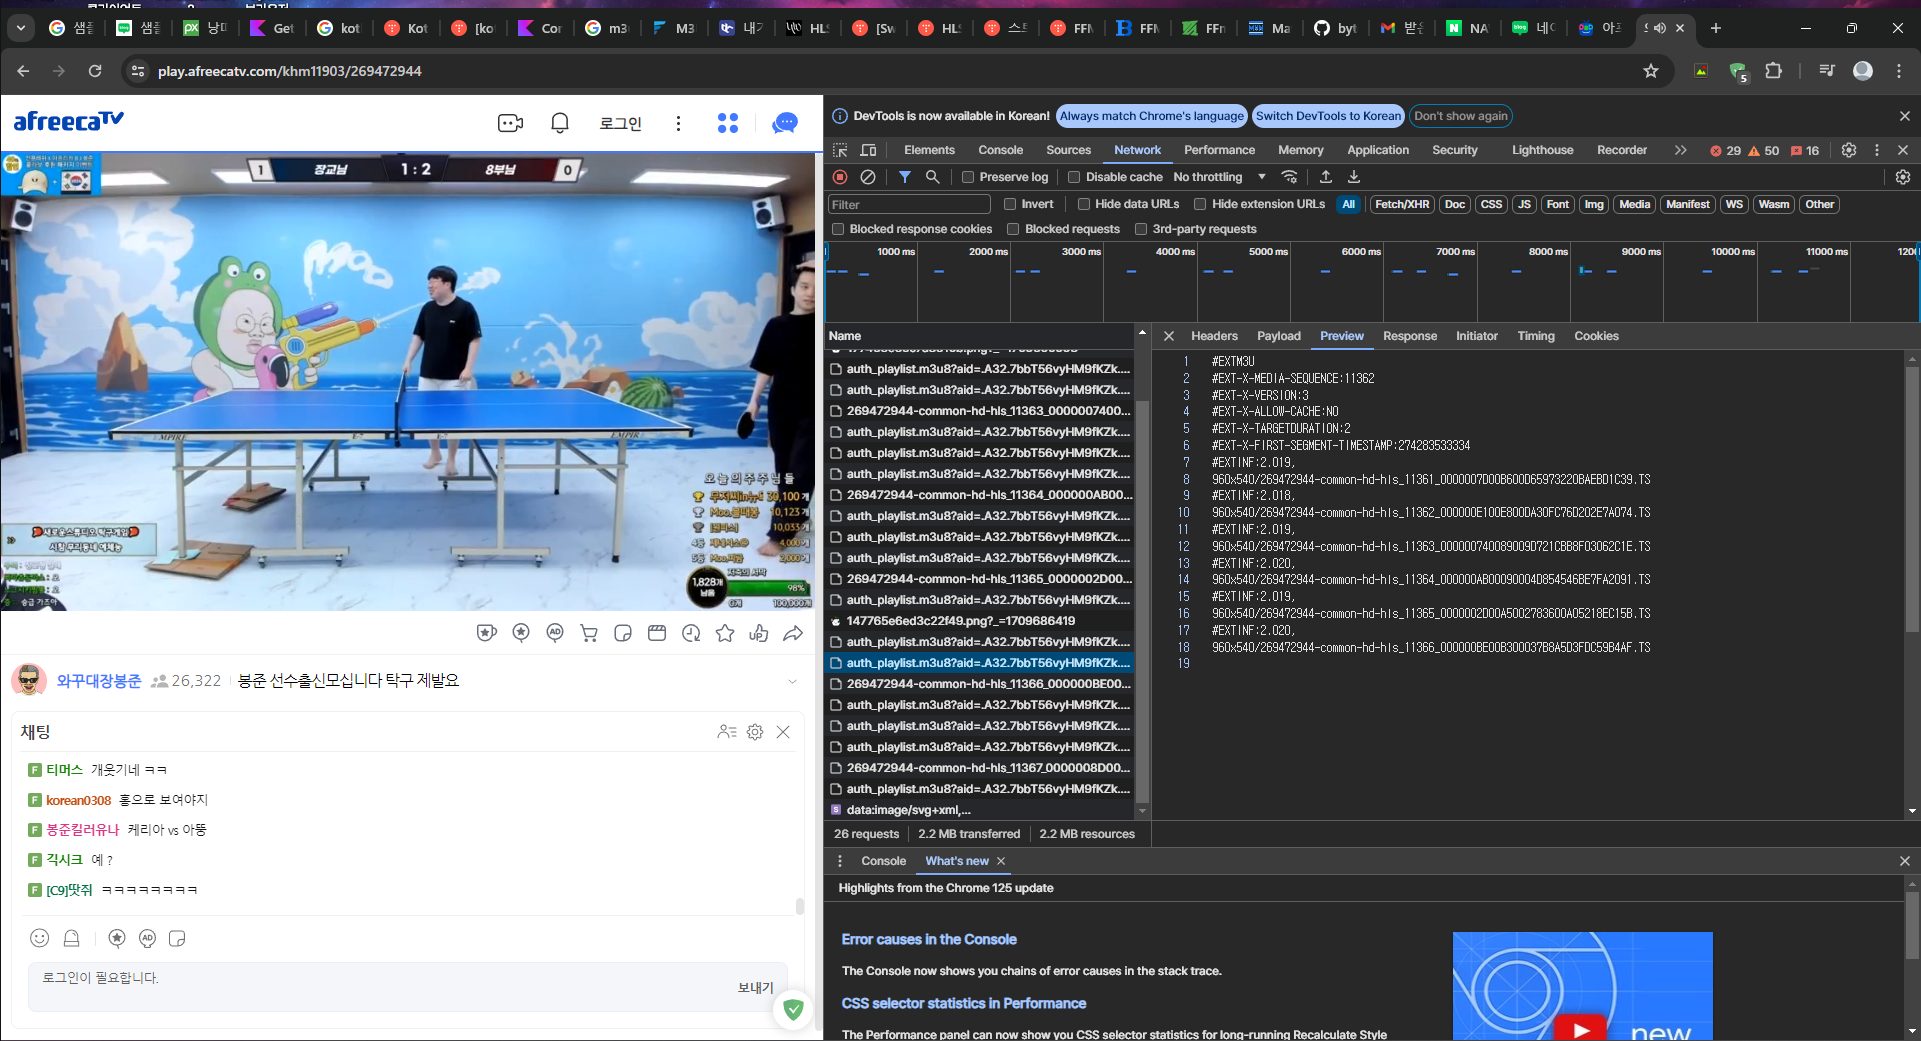This screenshot has width=1921, height=1041.
Task: Open the Console tab in DevTools
Action: point(1000,150)
